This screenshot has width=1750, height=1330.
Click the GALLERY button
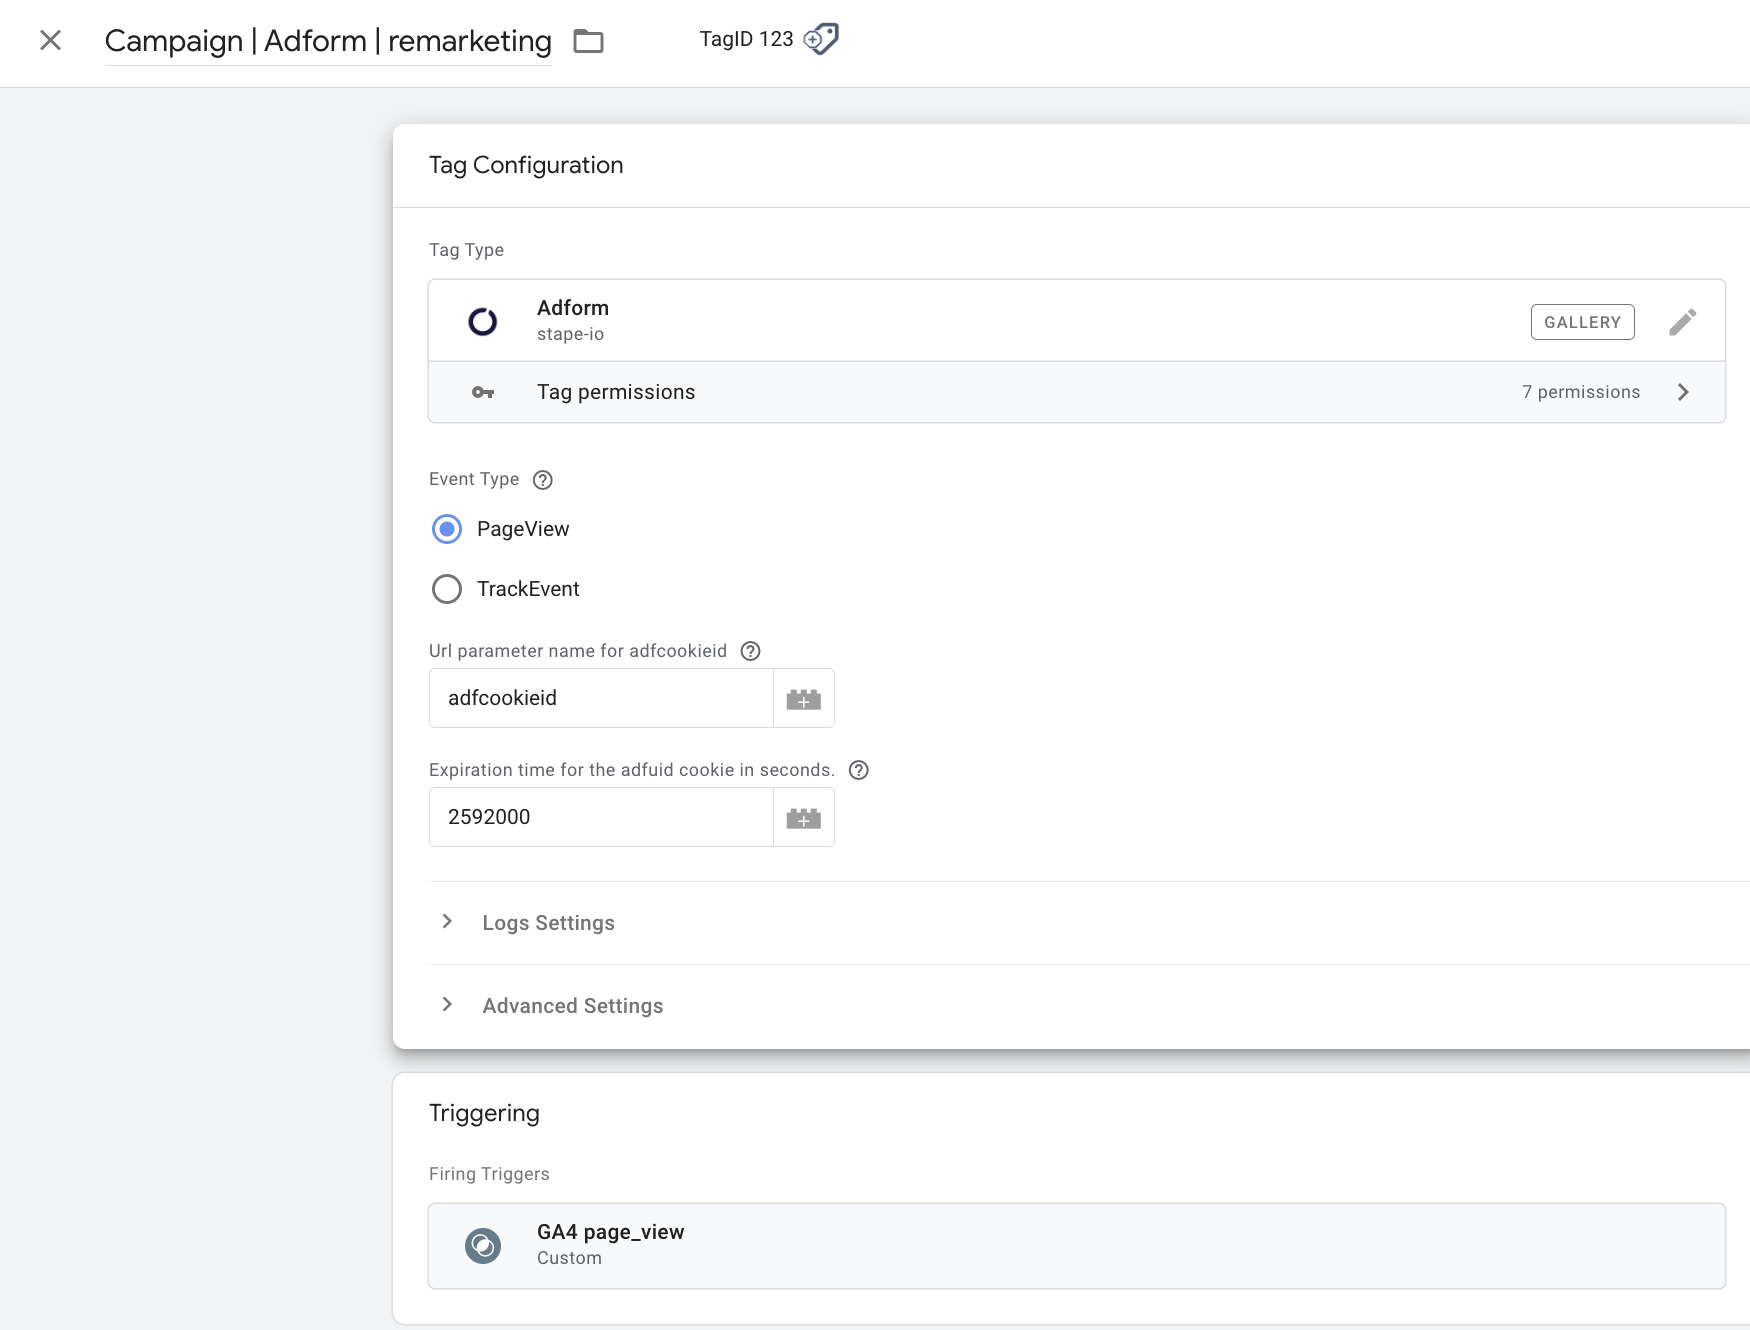click(x=1582, y=322)
